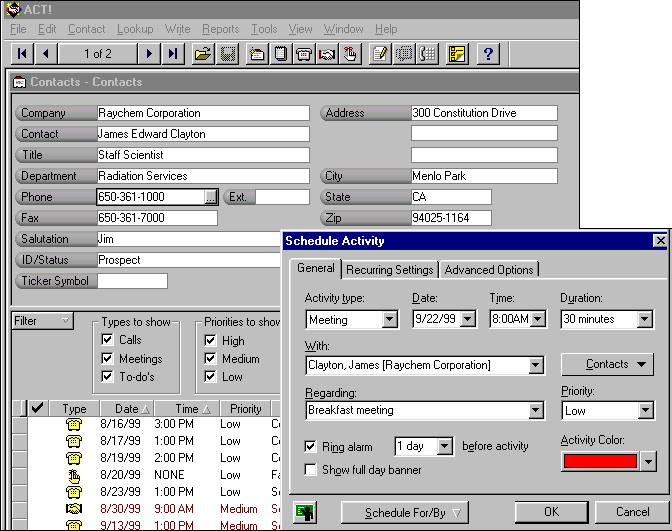This screenshot has width=672, height=531.
Task: Toggle the Medium priority checkbox
Action: pyautogui.click(x=210, y=358)
